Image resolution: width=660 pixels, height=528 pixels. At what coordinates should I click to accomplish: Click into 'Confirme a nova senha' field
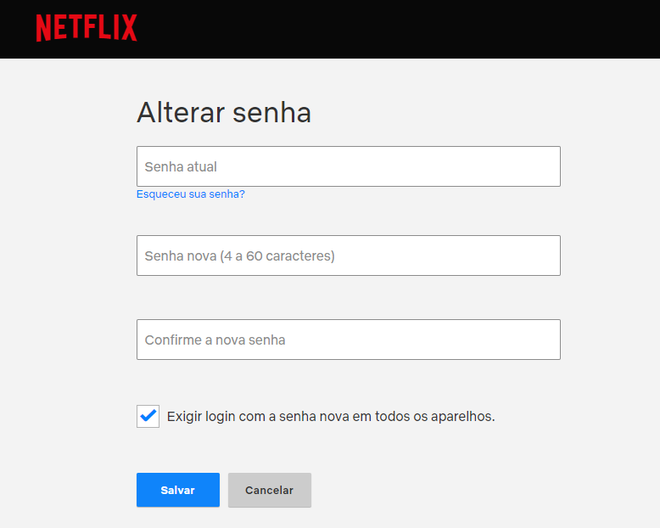(x=349, y=339)
